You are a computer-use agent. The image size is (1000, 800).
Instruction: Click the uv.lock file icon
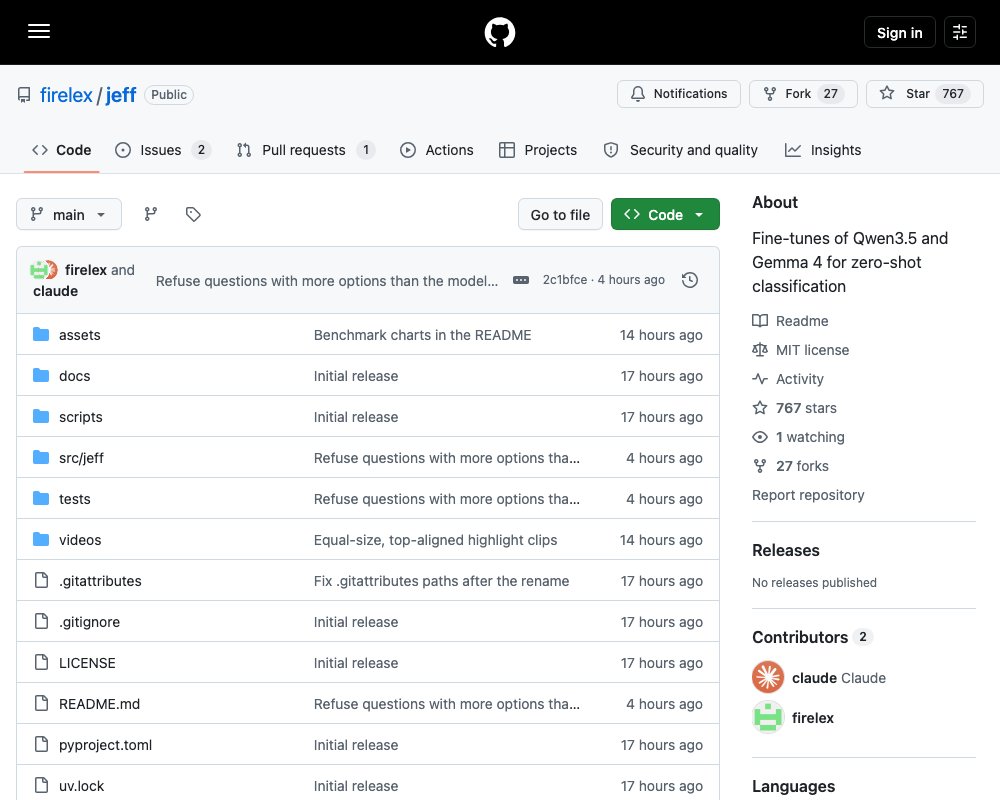tap(41, 785)
